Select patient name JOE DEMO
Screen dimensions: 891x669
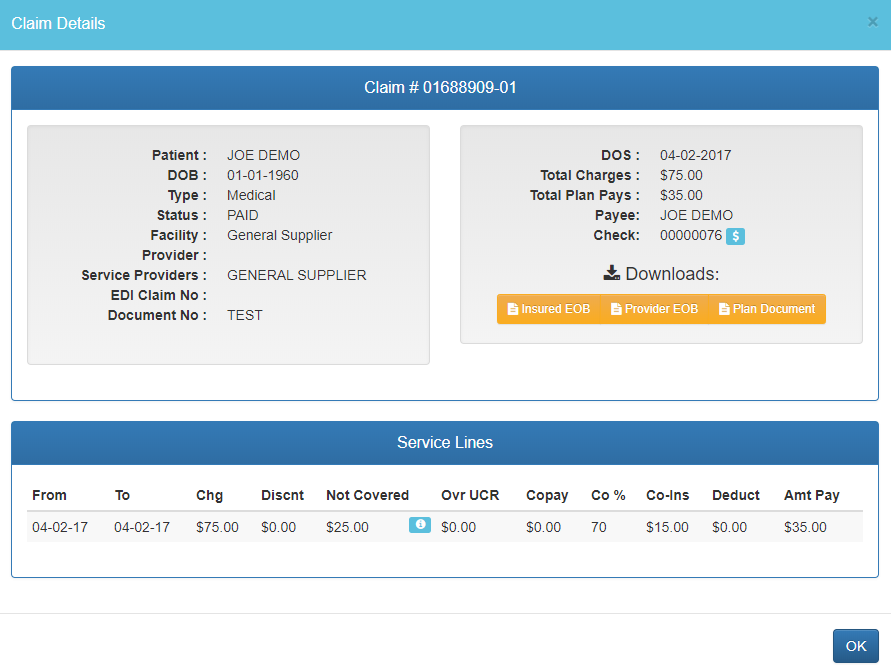point(263,155)
